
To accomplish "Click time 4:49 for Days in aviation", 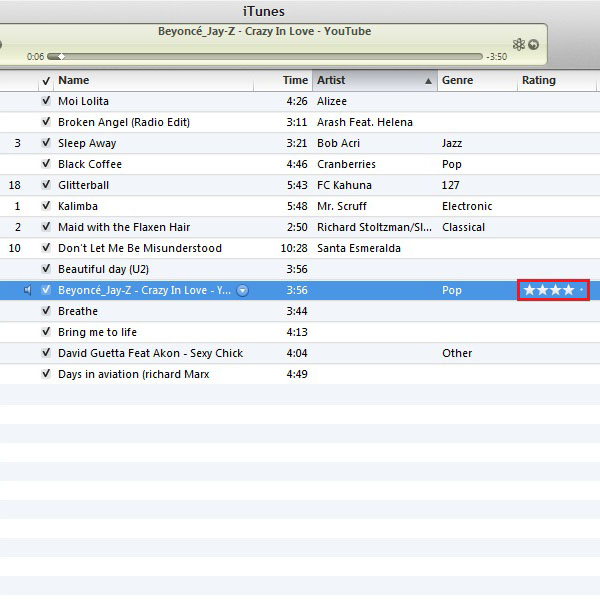I will tap(297, 374).
